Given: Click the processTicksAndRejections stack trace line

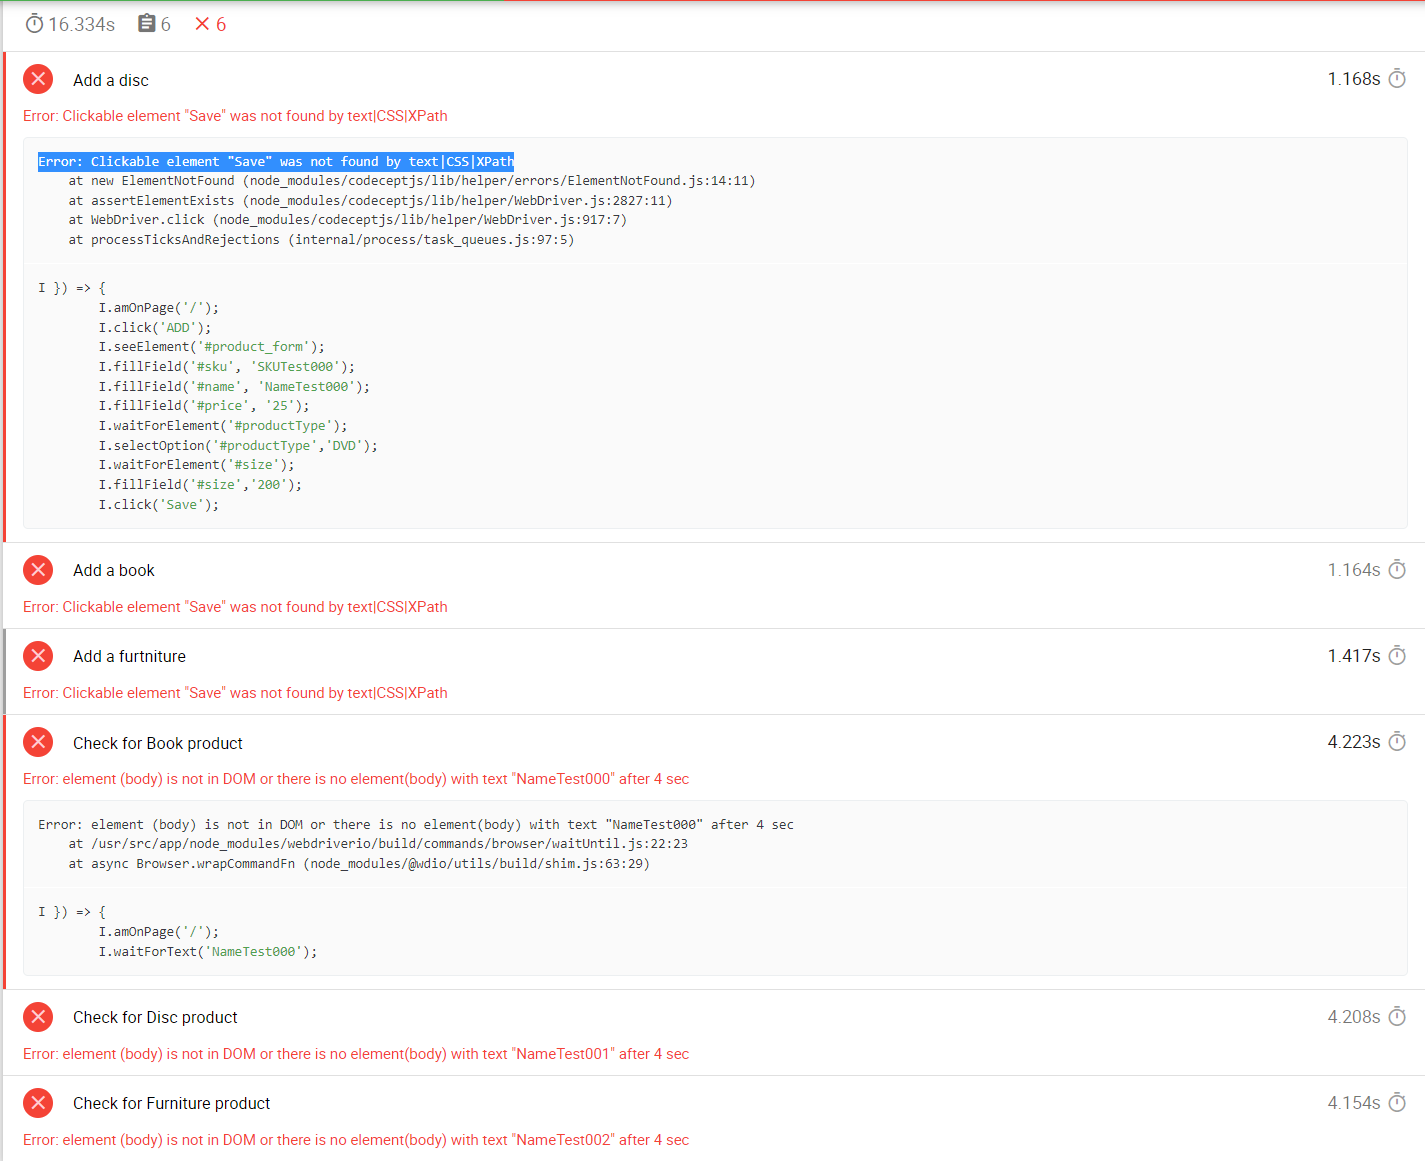Looking at the screenshot, I should (x=321, y=239).
